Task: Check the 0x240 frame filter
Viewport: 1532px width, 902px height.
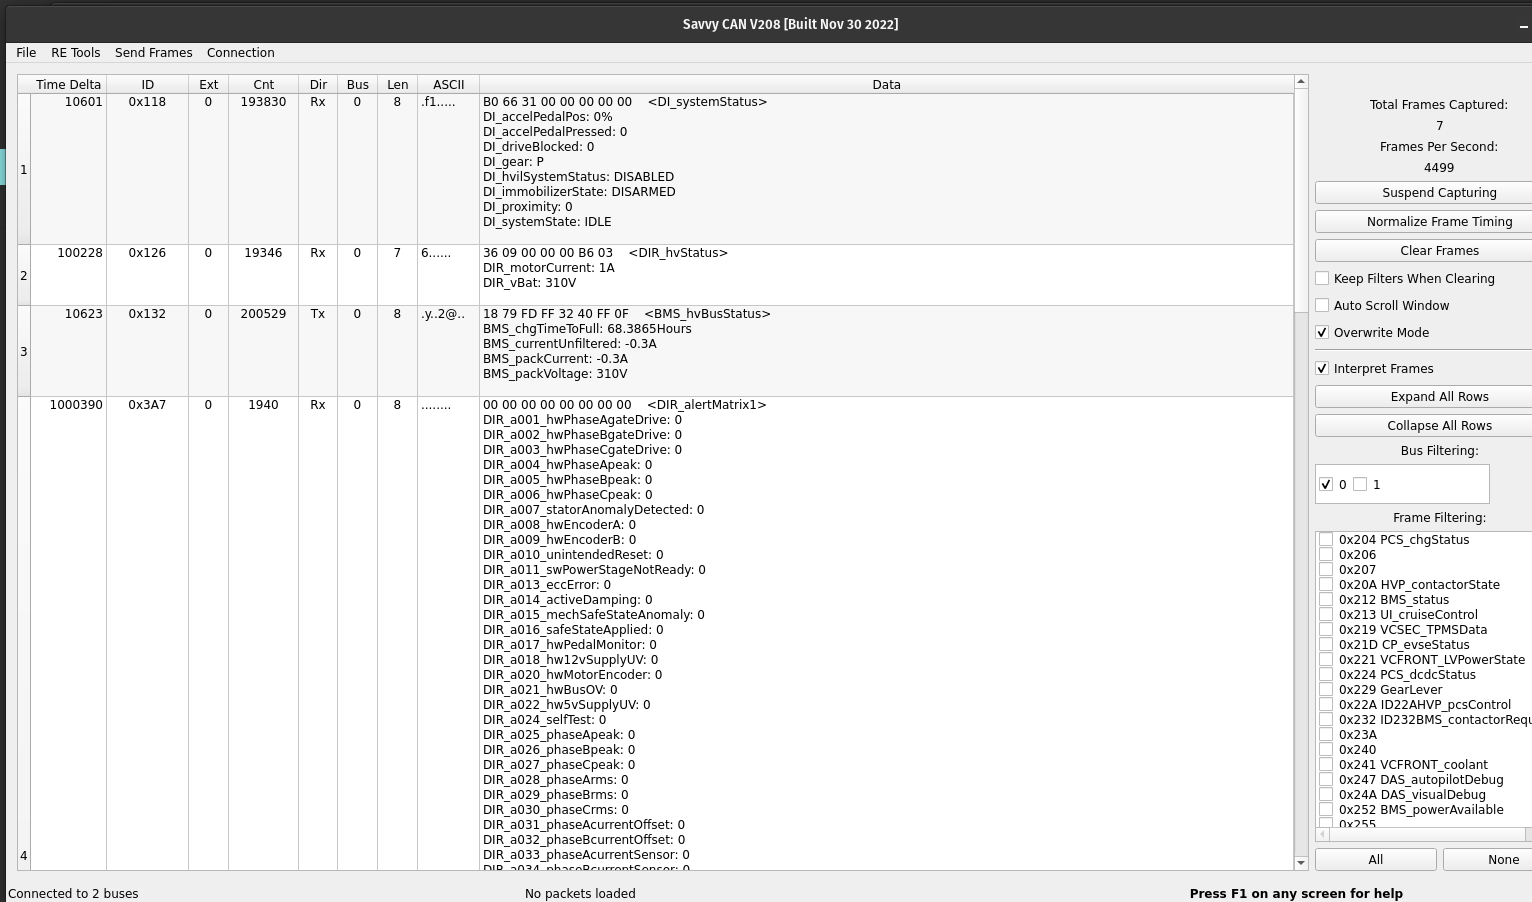Action: pyautogui.click(x=1326, y=750)
